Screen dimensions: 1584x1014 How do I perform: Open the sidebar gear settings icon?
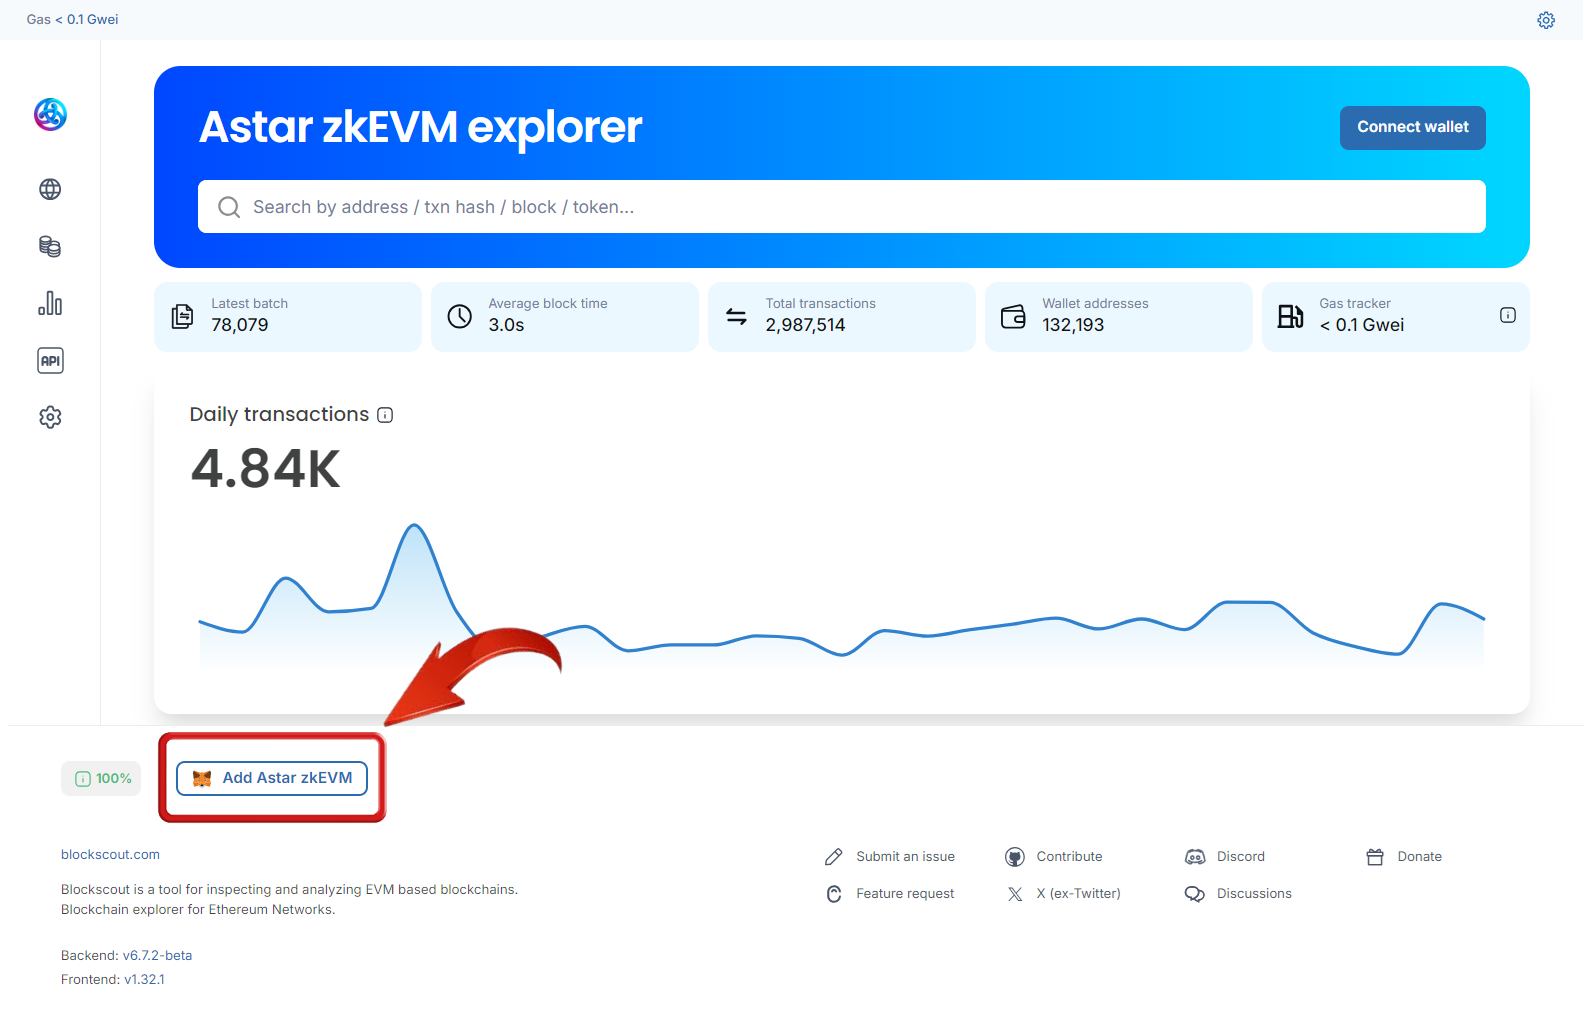point(50,417)
